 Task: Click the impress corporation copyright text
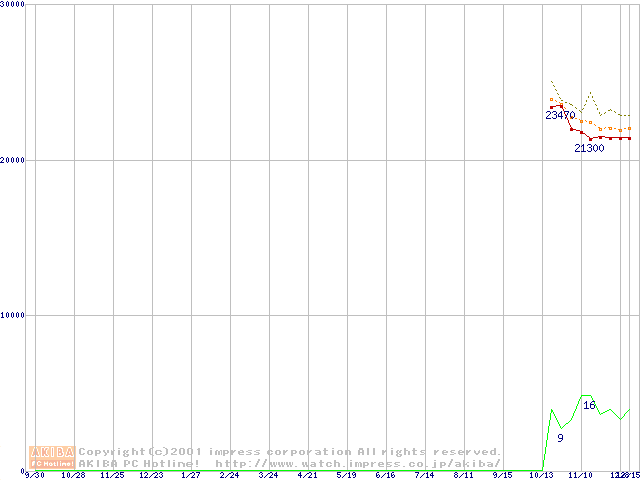(x=290, y=452)
